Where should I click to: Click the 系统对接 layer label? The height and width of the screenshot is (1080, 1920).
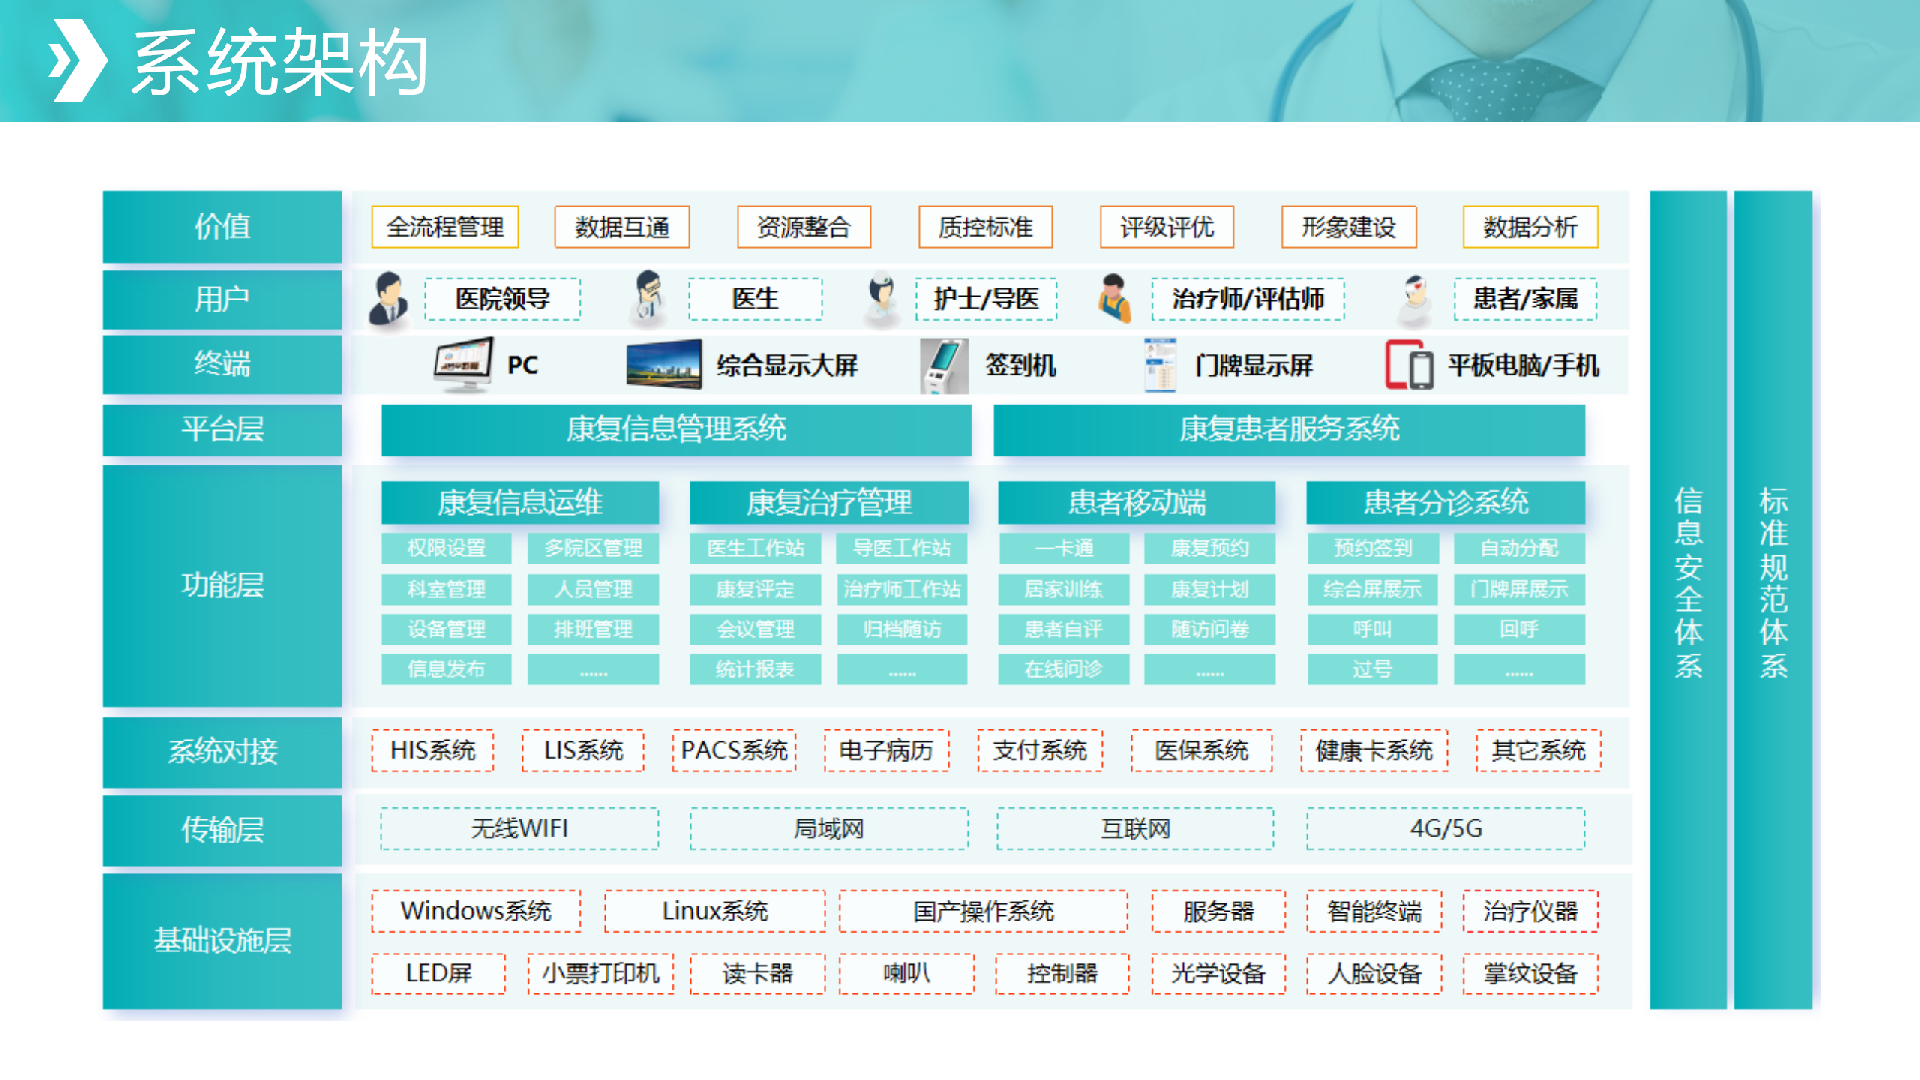(222, 751)
